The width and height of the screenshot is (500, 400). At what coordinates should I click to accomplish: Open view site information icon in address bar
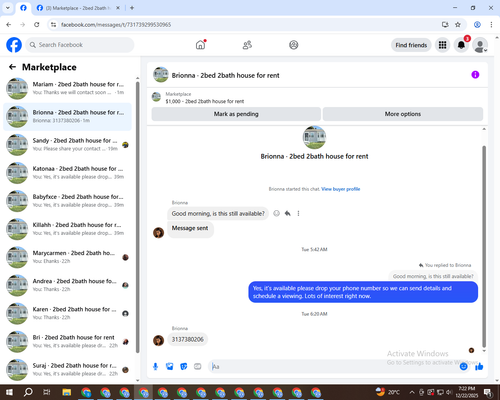[53, 24]
